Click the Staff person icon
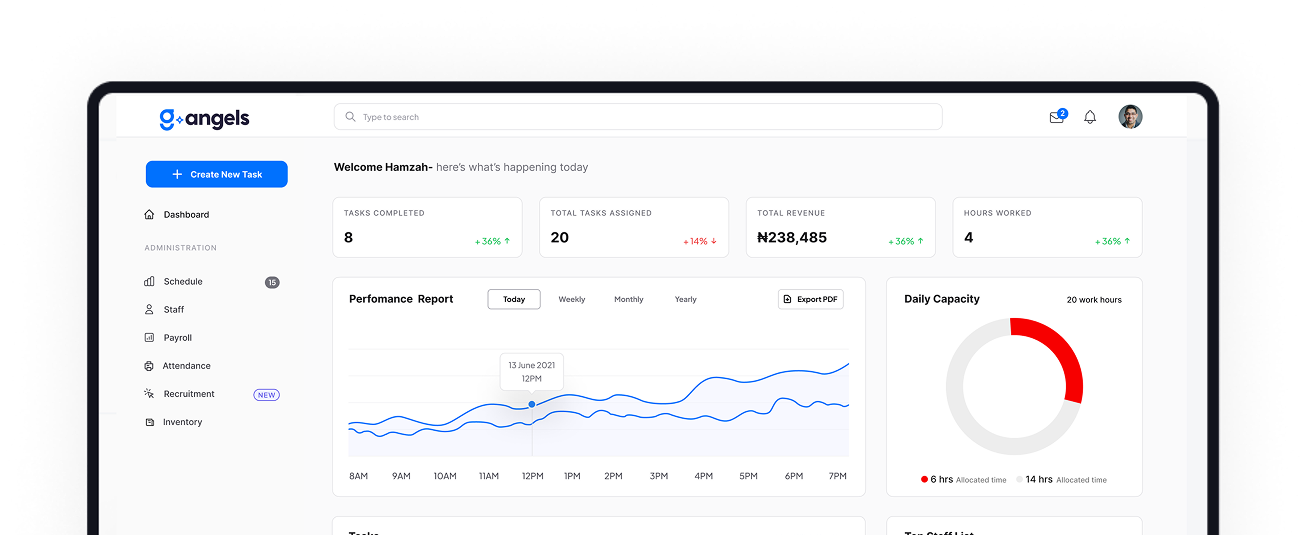Viewport: 1308px width, 535px height. (149, 310)
